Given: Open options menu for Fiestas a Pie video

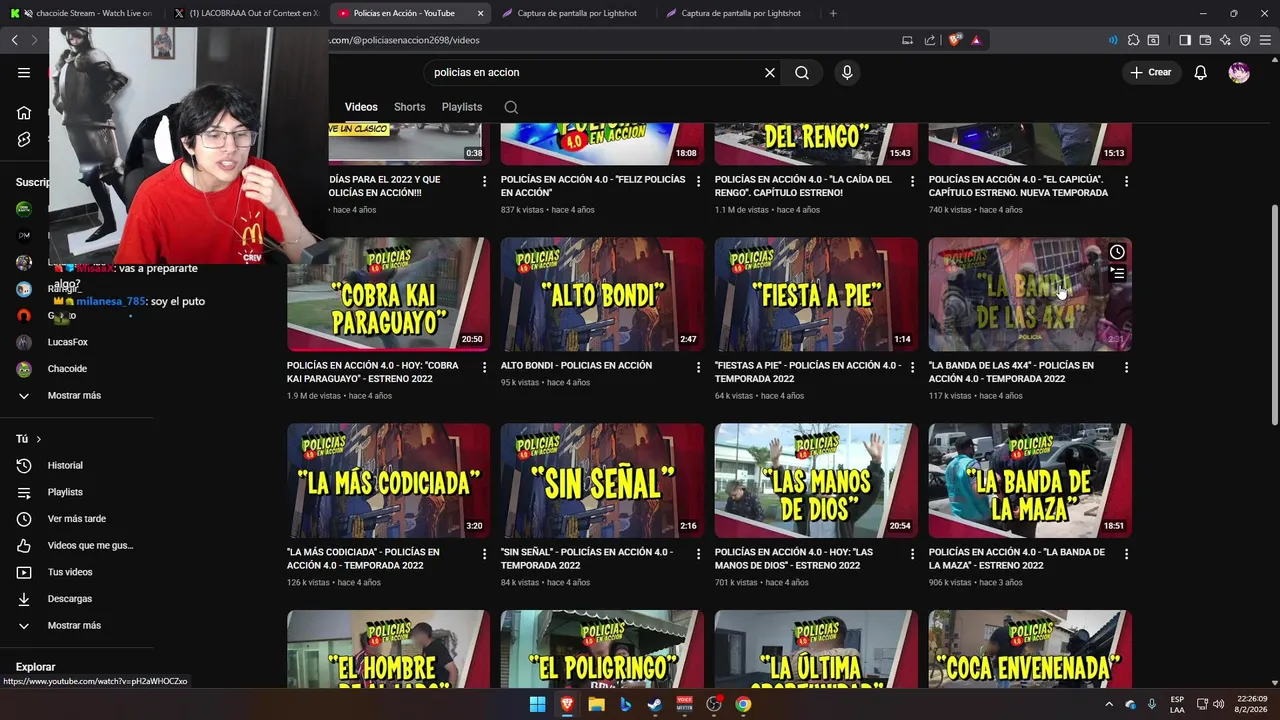Looking at the screenshot, I should coord(912,367).
